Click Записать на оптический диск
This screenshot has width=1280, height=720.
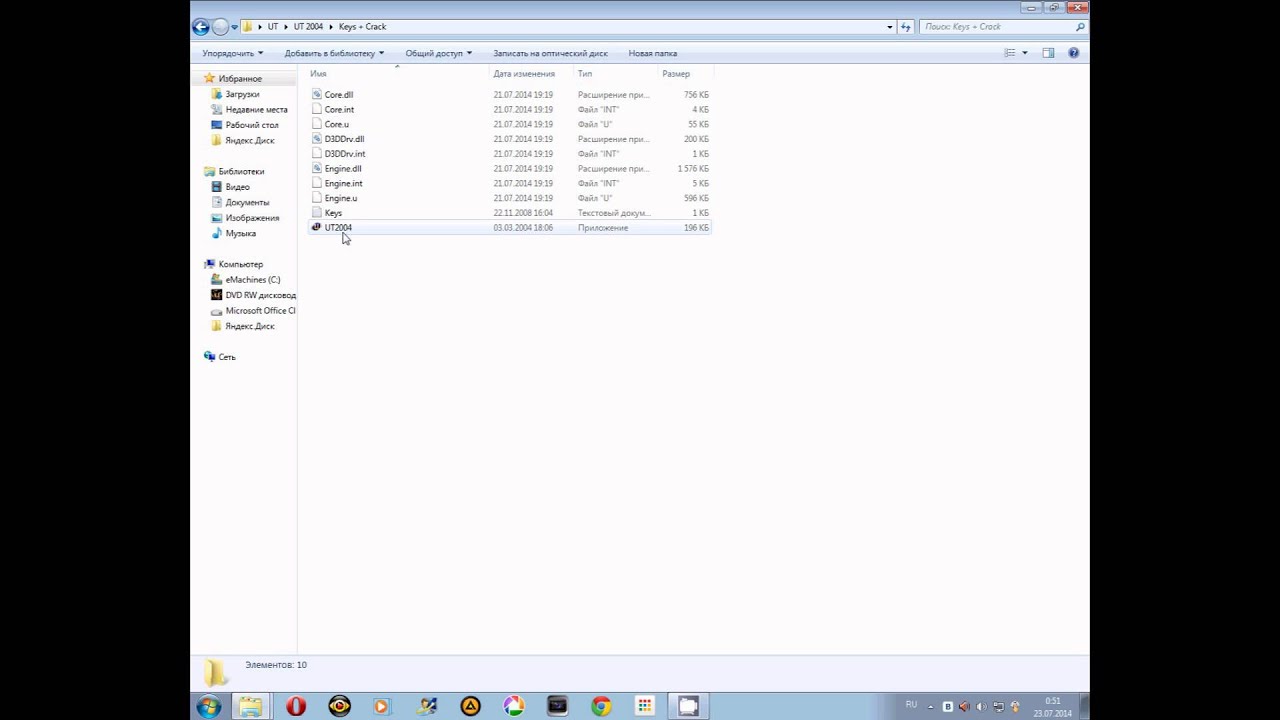[550, 53]
